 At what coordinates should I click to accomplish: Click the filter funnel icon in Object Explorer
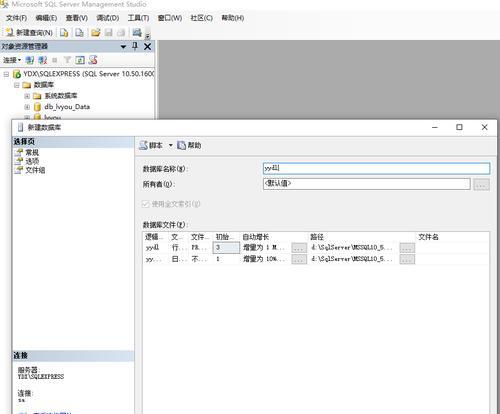(x=67, y=60)
